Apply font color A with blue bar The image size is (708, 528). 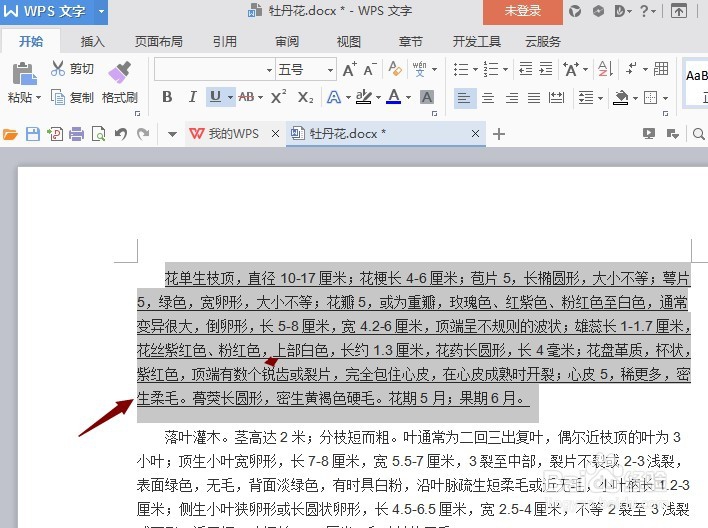pos(394,97)
